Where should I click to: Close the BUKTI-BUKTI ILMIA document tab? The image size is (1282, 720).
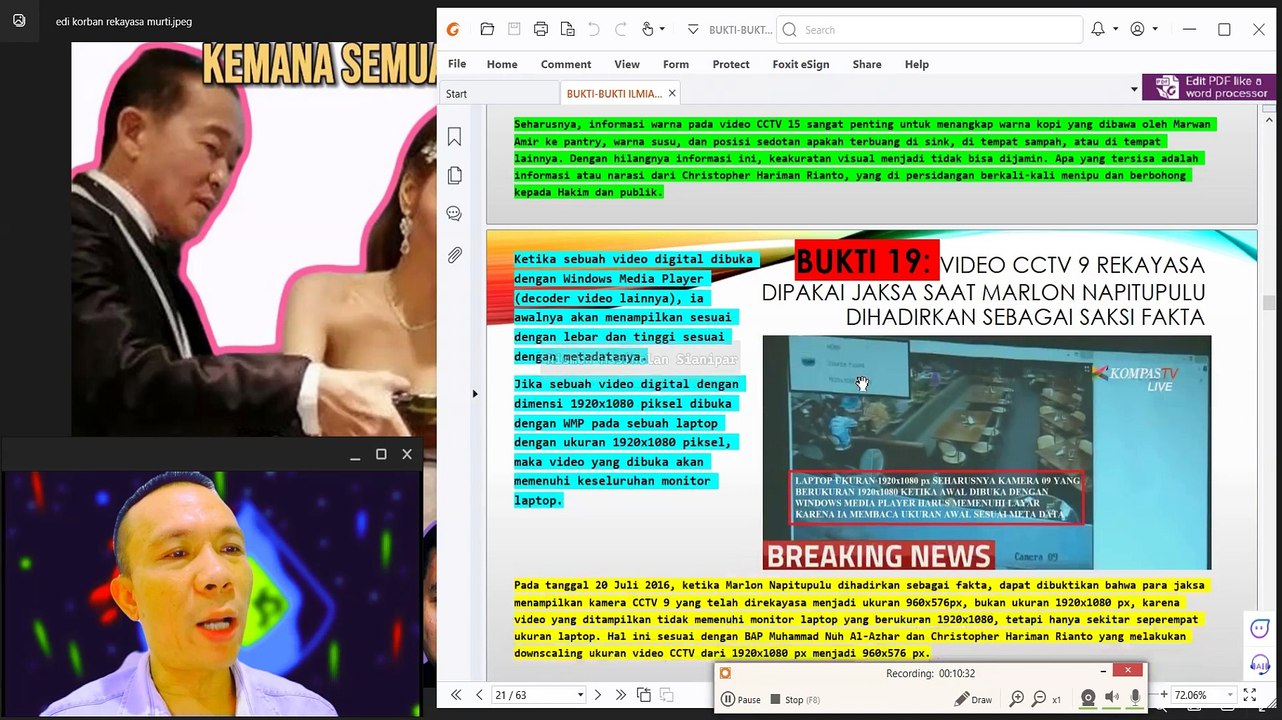click(x=672, y=93)
